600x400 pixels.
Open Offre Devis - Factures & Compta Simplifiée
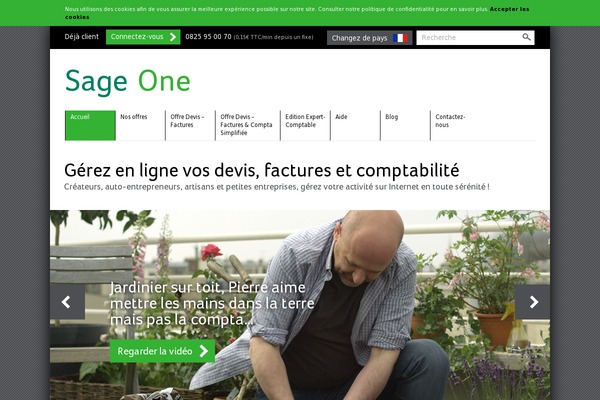[248, 125]
